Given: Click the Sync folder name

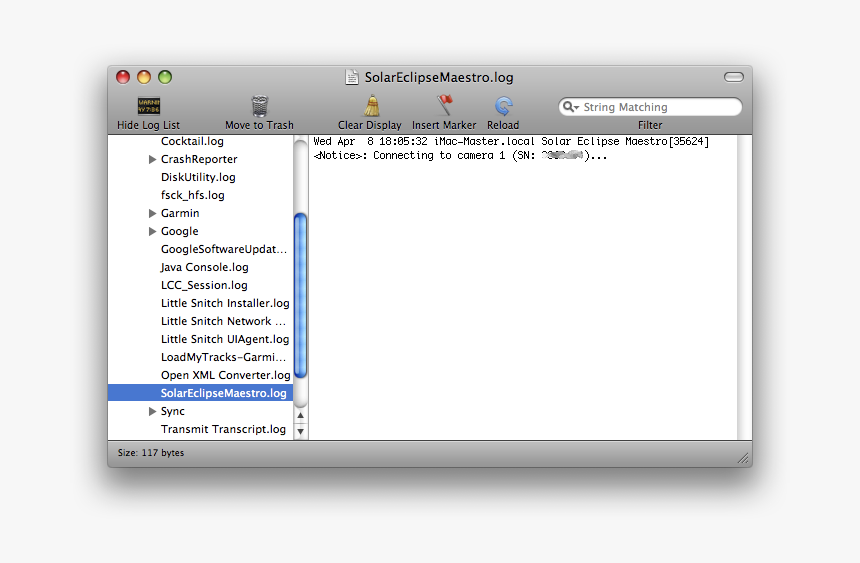Looking at the screenshot, I should [173, 411].
